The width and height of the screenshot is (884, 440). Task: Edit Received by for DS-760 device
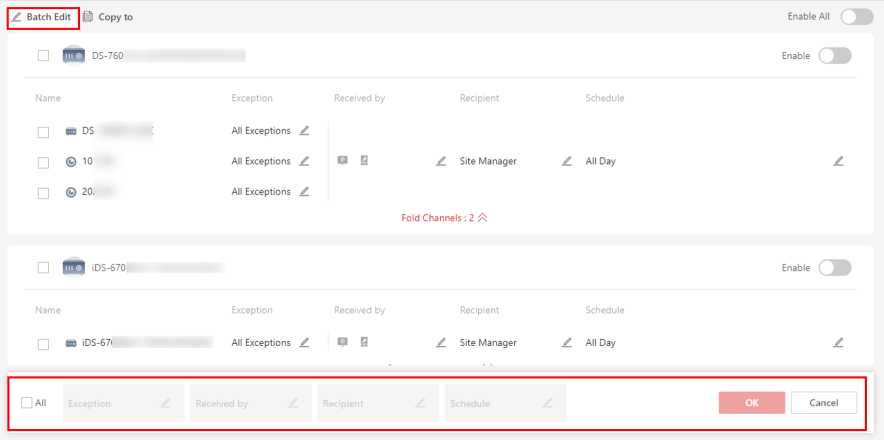(441, 161)
